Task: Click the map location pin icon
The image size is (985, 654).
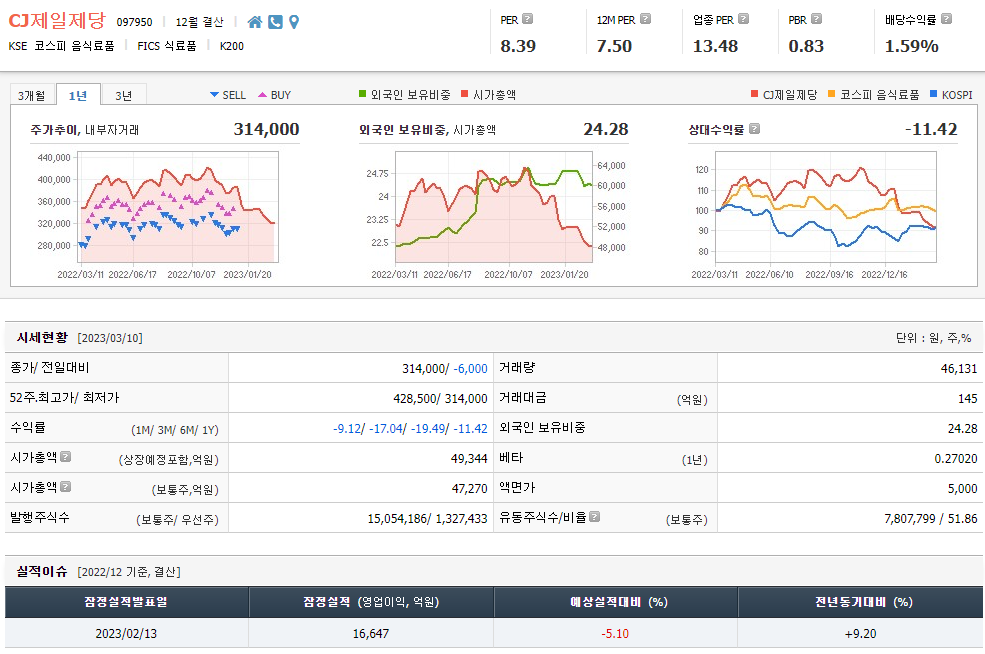Action: pyautogui.click(x=294, y=22)
